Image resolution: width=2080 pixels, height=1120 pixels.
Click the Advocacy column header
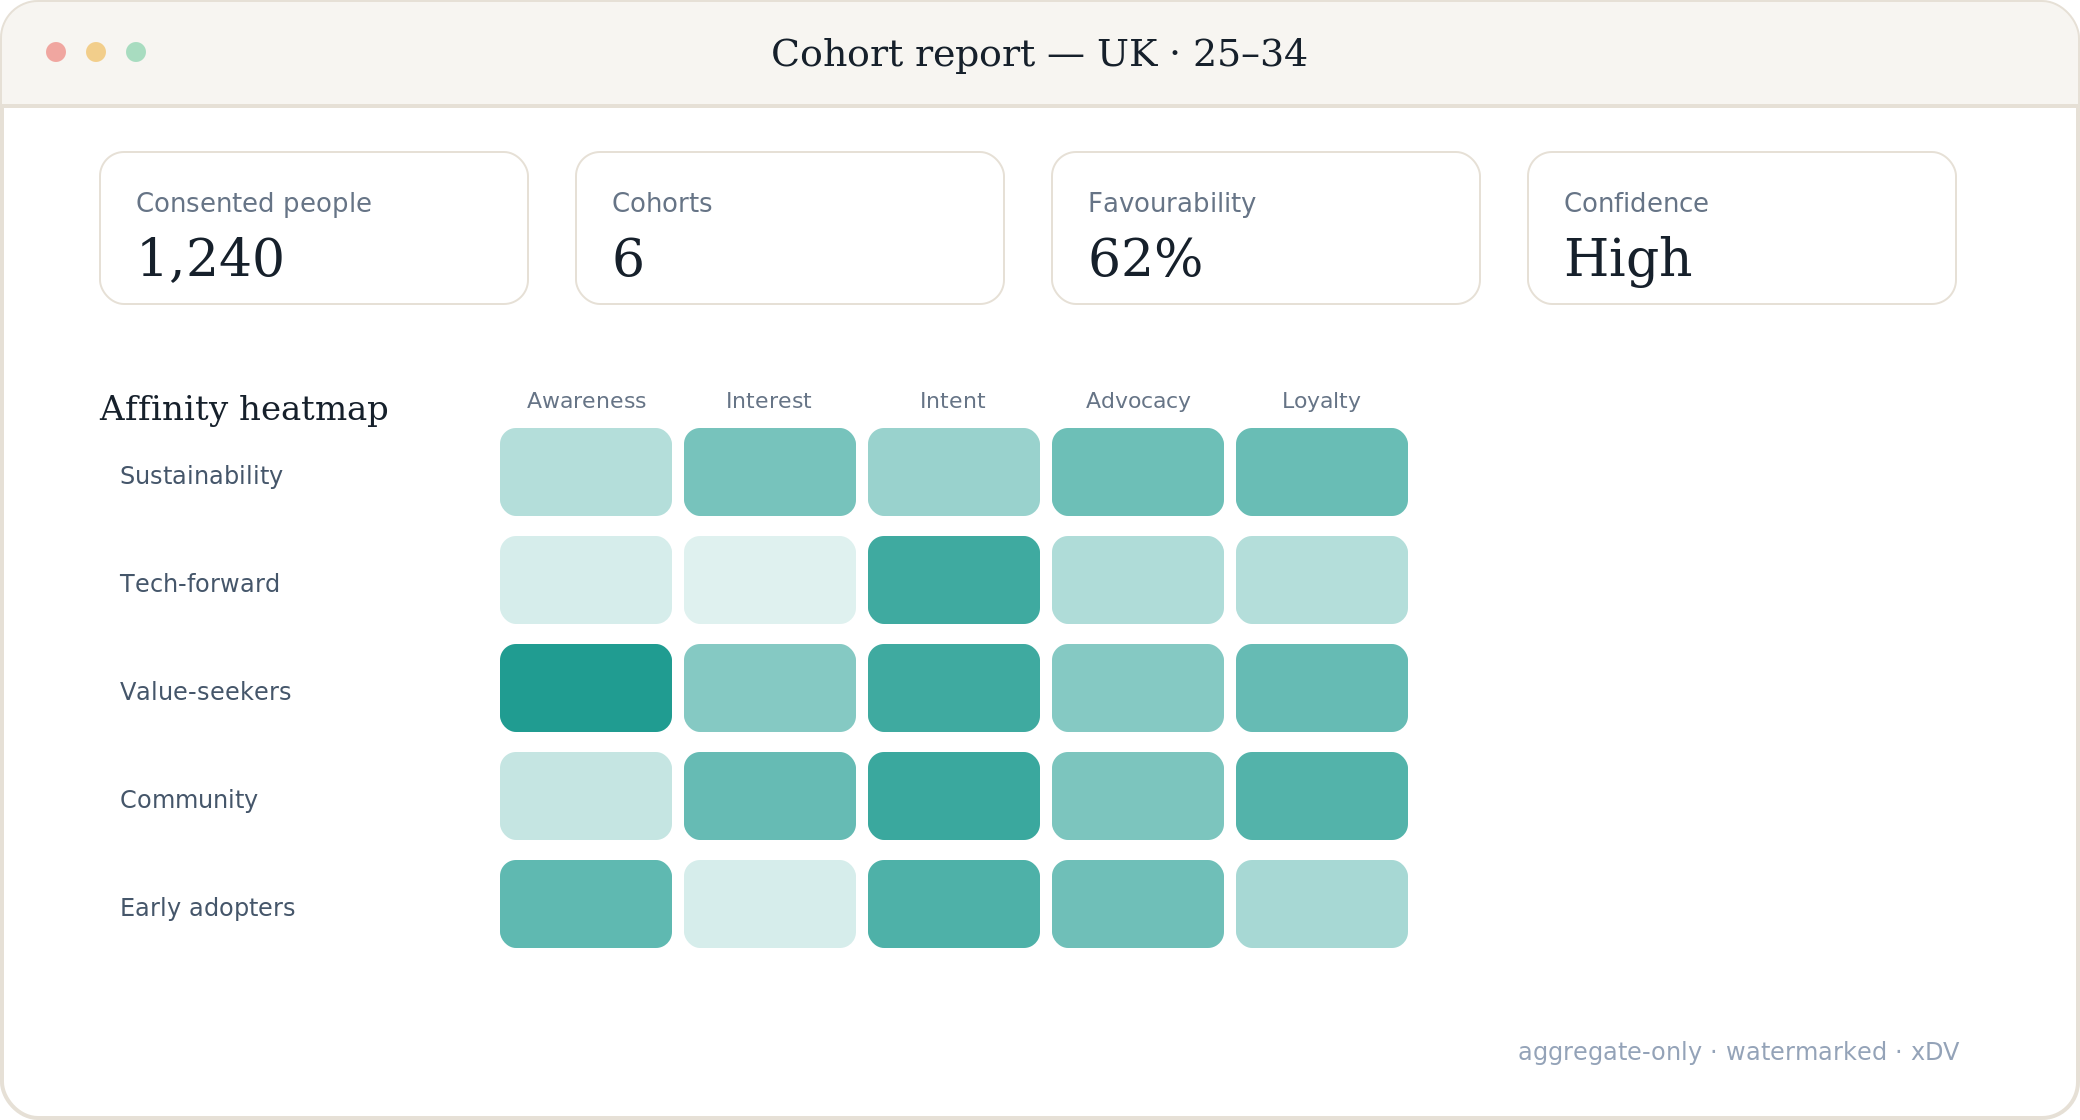coord(1138,401)
